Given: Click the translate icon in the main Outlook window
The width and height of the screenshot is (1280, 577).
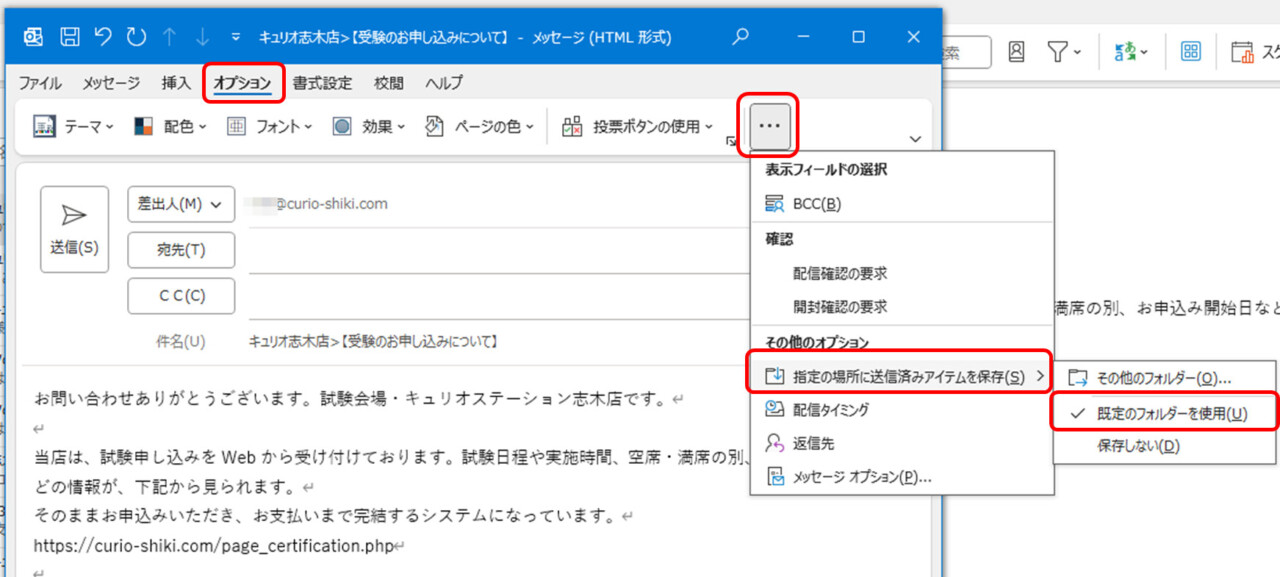Looking at the screenshot, I should 1131,52.
